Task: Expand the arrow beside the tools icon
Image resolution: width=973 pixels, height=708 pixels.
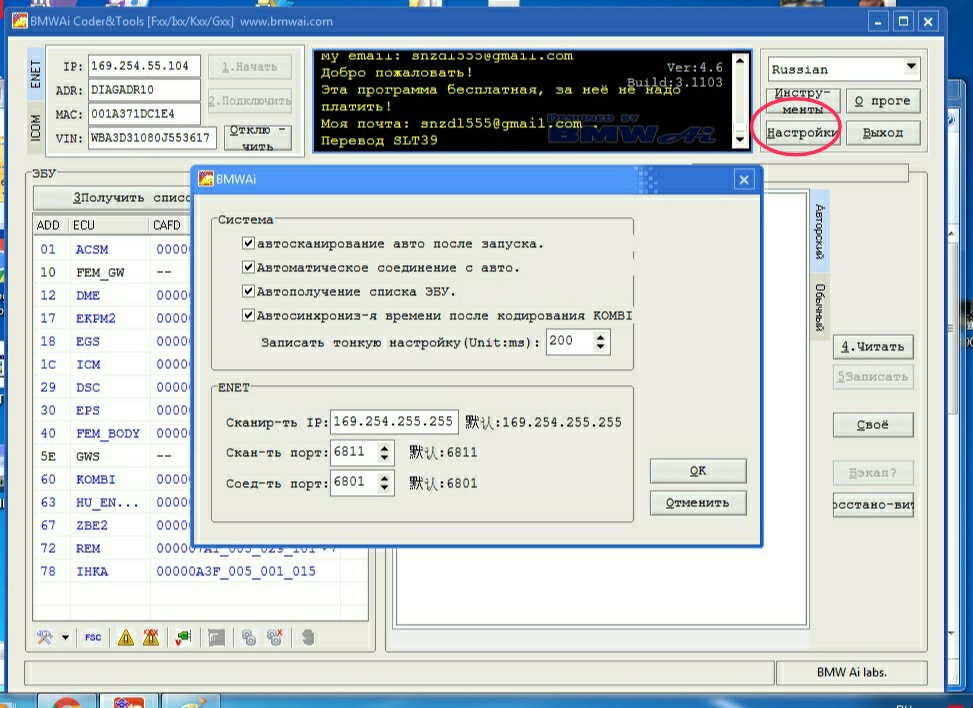Action: click(65, 637)
